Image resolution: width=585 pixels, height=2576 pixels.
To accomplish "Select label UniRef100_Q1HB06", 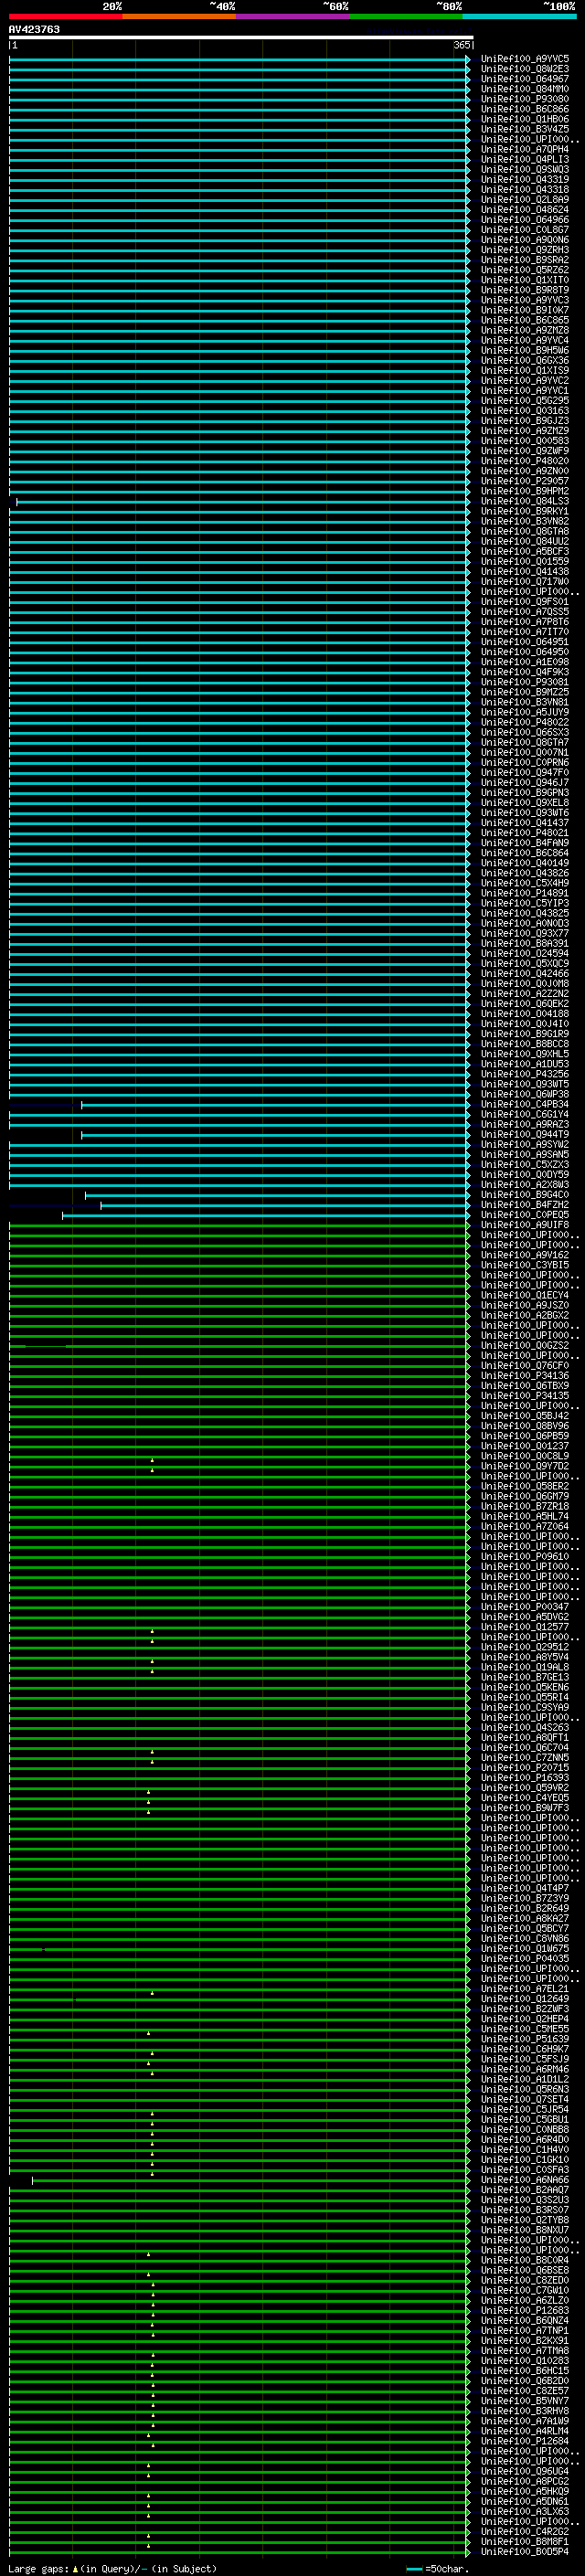I will (x=525, y=119).
